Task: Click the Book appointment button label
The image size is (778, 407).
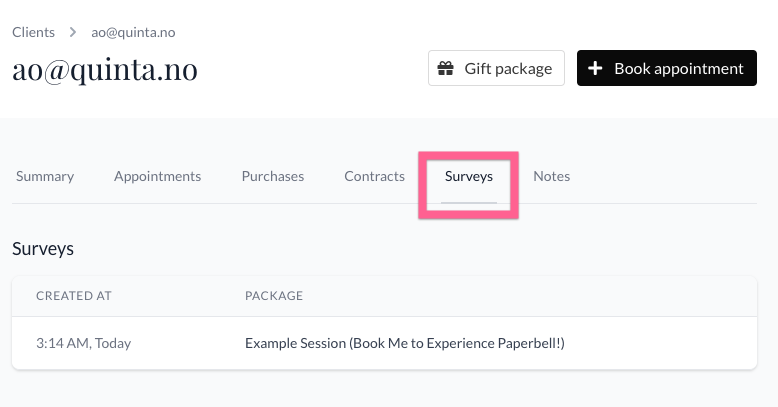Action: pyautogui.click(x=679, y=68)
